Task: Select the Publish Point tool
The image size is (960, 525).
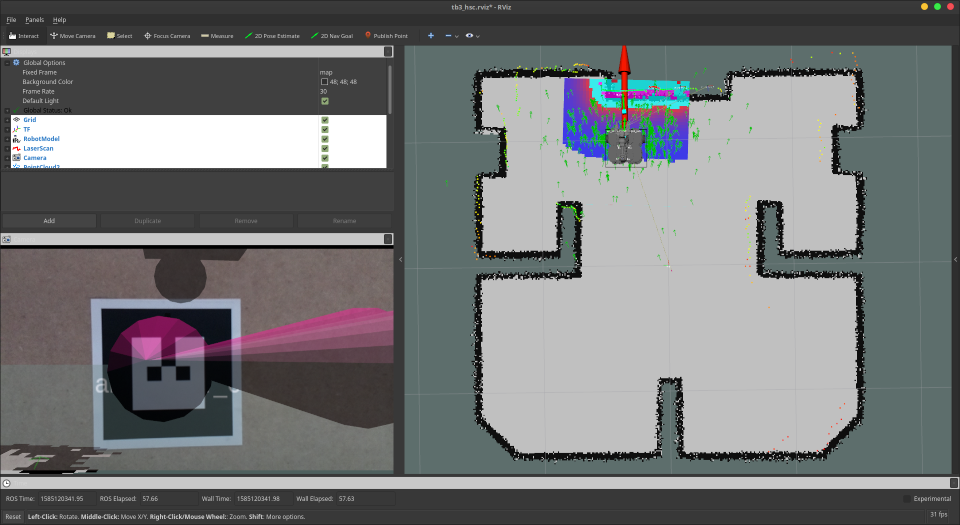Action: pyautogui.click(x=386, y=35)
